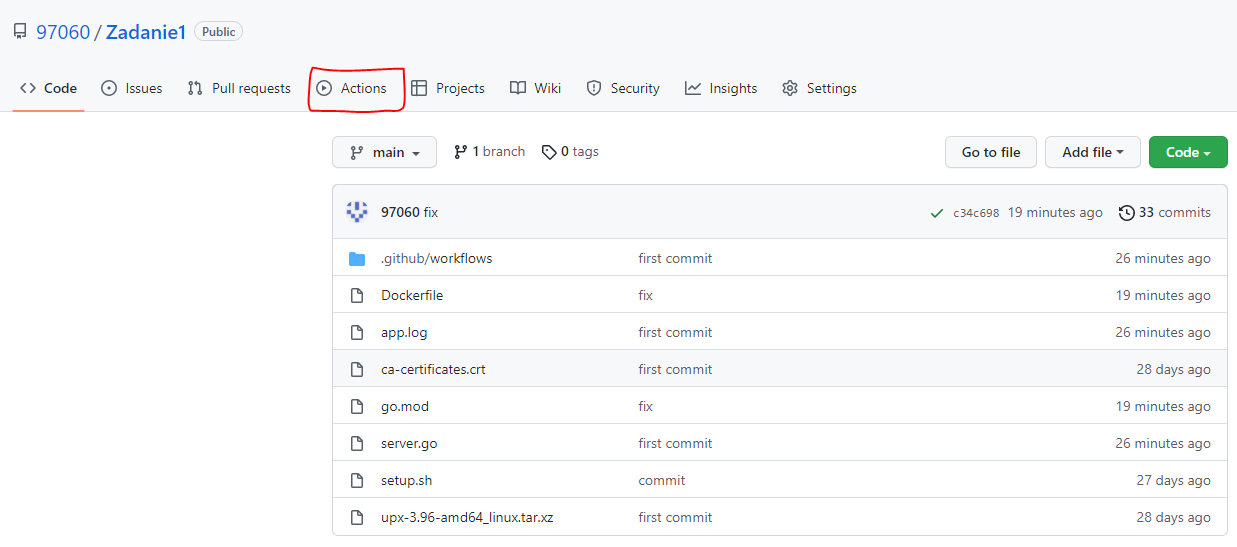The image size is (1237, 547).
Task: Open the setup.sh commit message
Action: tap(662, 481)
